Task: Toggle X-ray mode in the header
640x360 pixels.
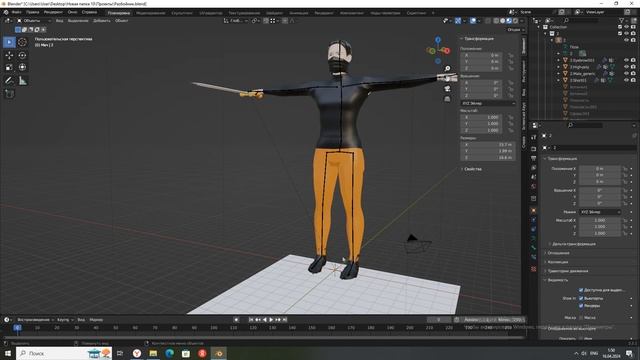Action: 488,20
